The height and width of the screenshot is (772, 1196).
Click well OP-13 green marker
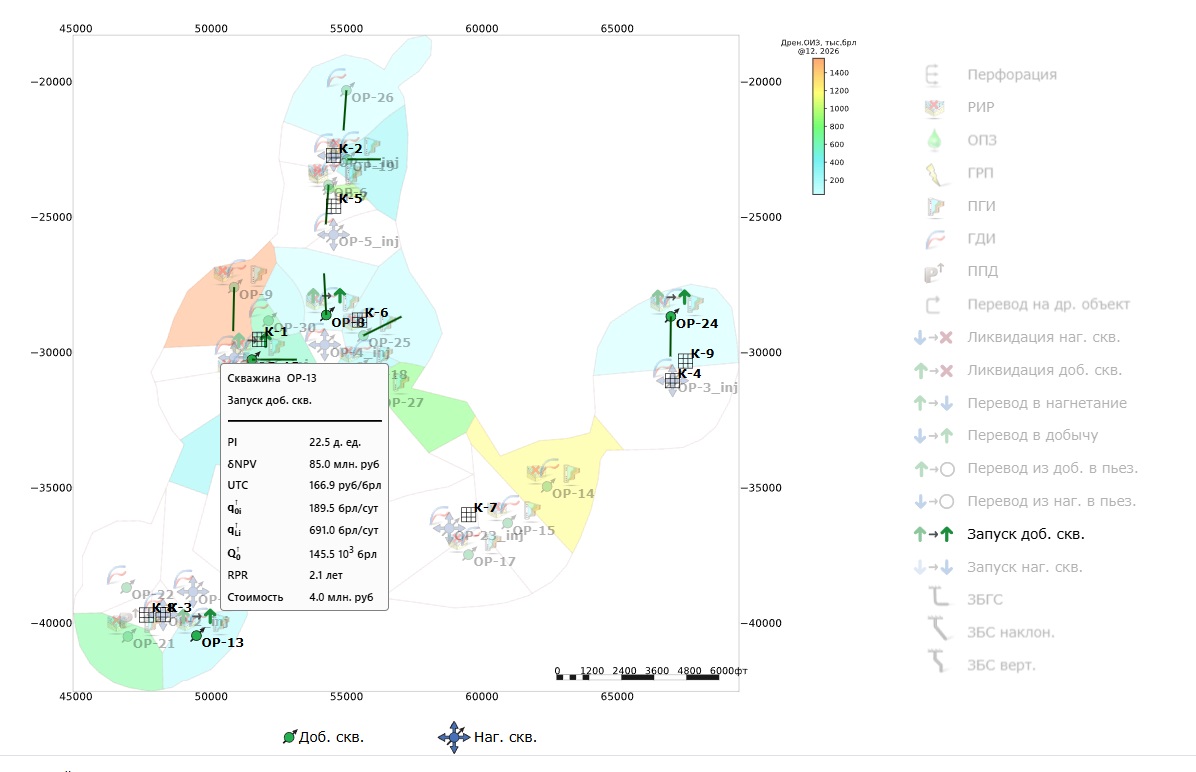(196, 635)
